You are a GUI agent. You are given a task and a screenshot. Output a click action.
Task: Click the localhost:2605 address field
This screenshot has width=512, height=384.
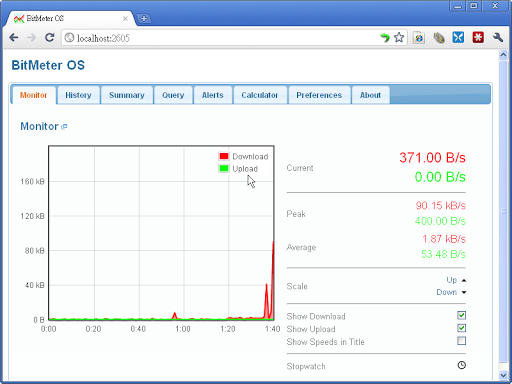click(220, 38)
